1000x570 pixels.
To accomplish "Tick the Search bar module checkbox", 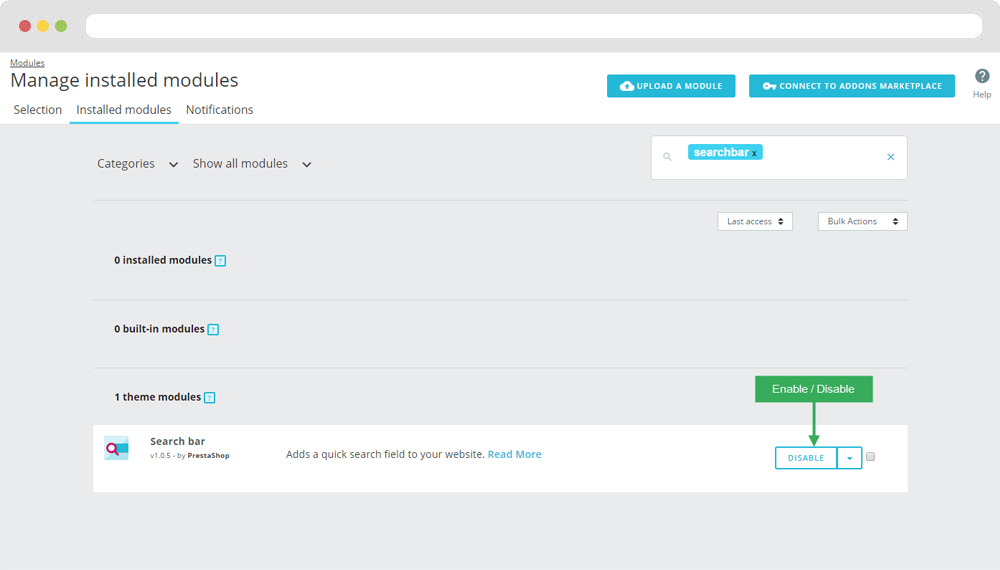I will click(x=870, y=457).
